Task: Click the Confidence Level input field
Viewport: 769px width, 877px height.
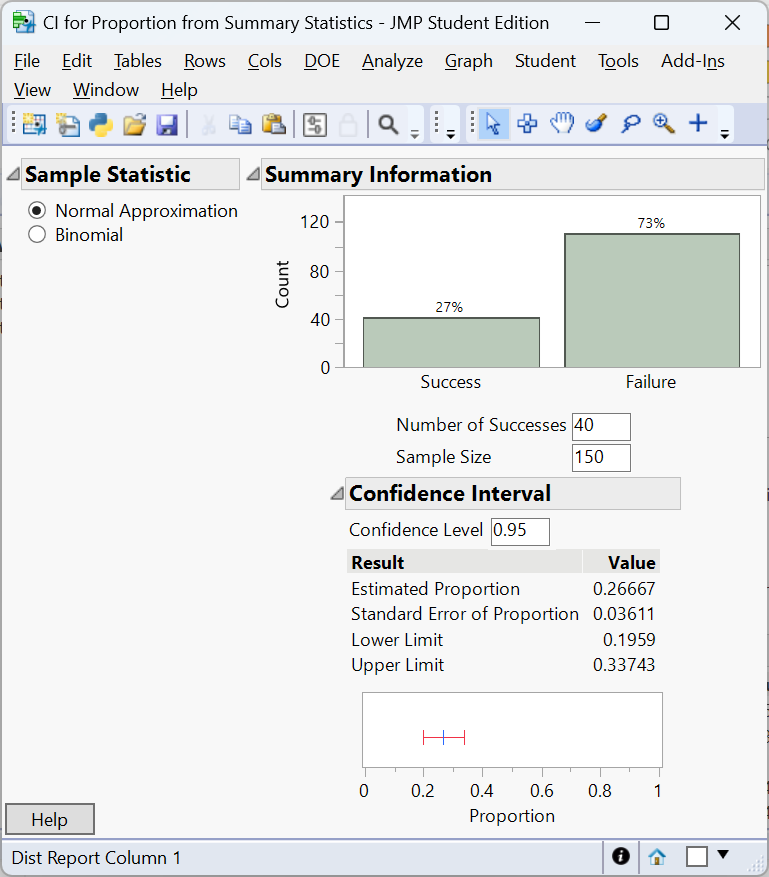Action: click(519, 531)
